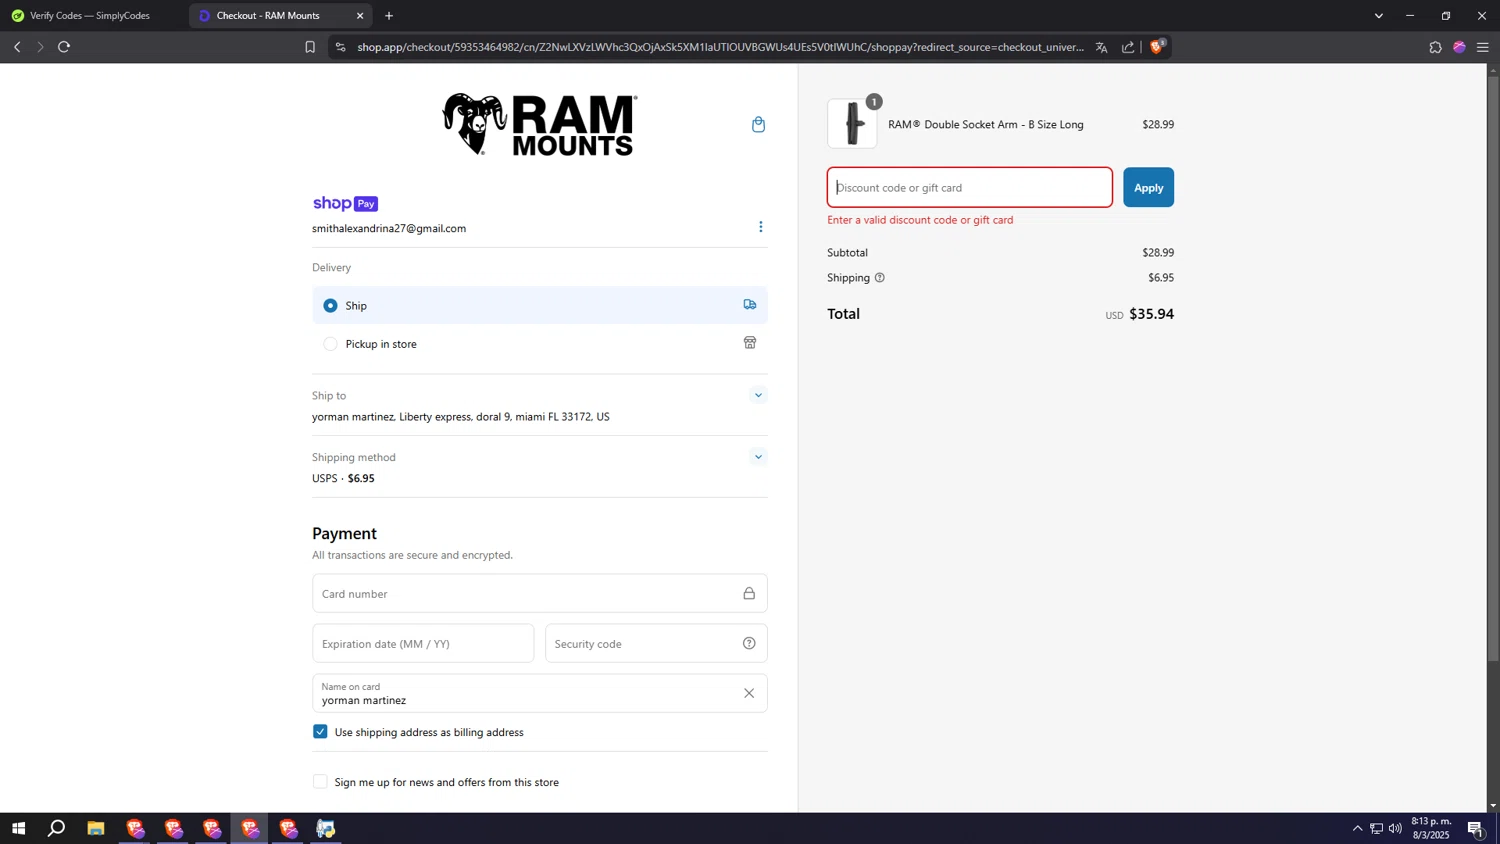Expand the Ship to address section
This screenshot has height=844, width=1500.
pos(758,395)
